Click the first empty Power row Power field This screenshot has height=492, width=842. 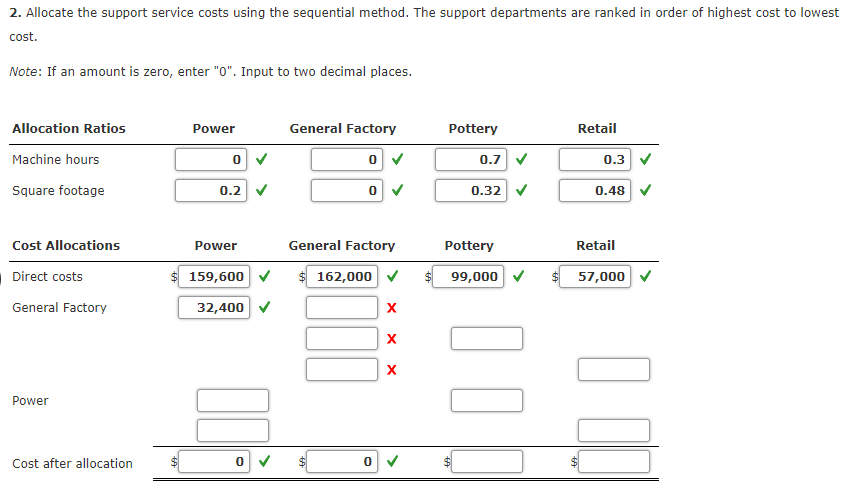coord(233,401)
